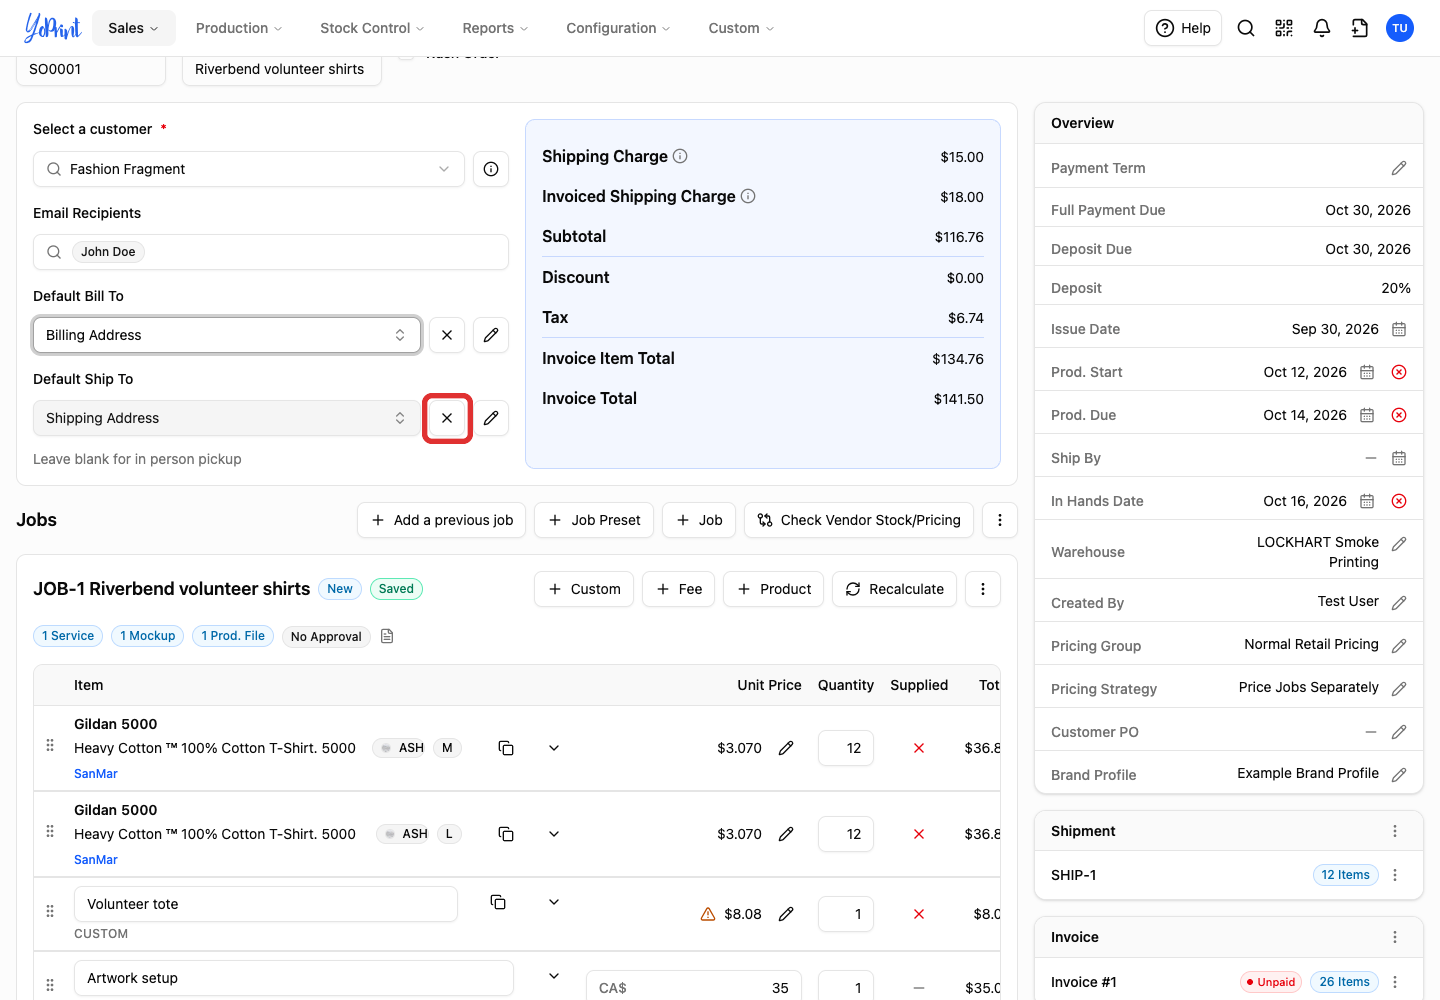Clear the In Hands Date

pyautogui.click(x=1399, y=501)
